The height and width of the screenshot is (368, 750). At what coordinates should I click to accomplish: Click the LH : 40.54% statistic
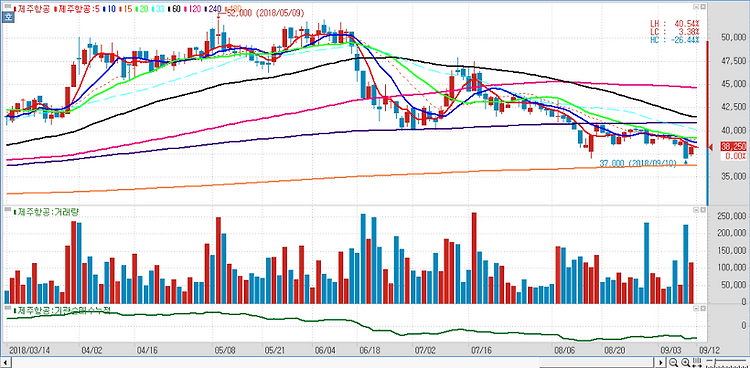[x=674, y=23]
